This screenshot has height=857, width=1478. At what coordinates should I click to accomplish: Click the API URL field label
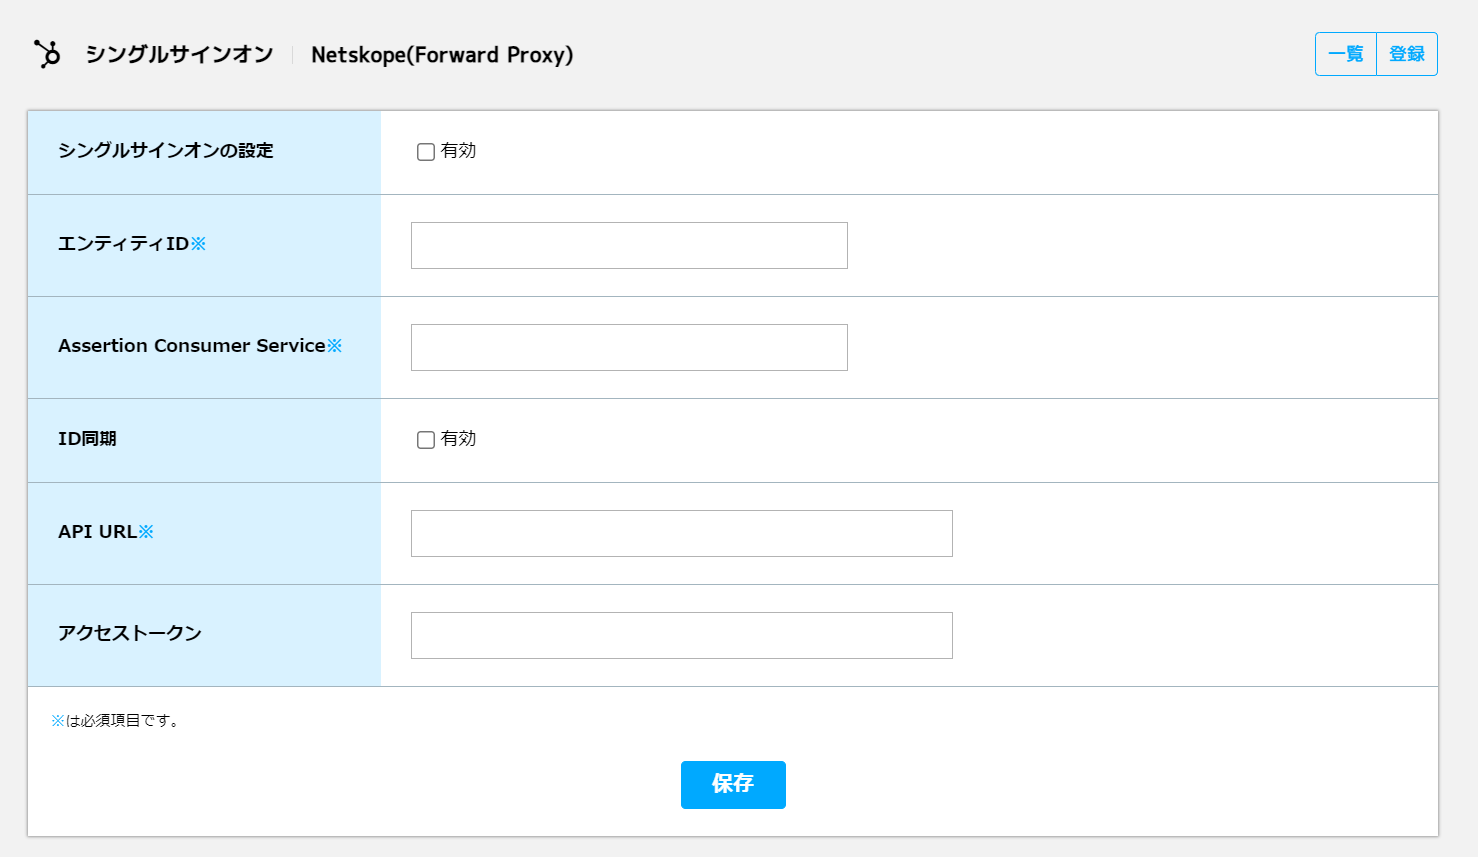point(106,532)
